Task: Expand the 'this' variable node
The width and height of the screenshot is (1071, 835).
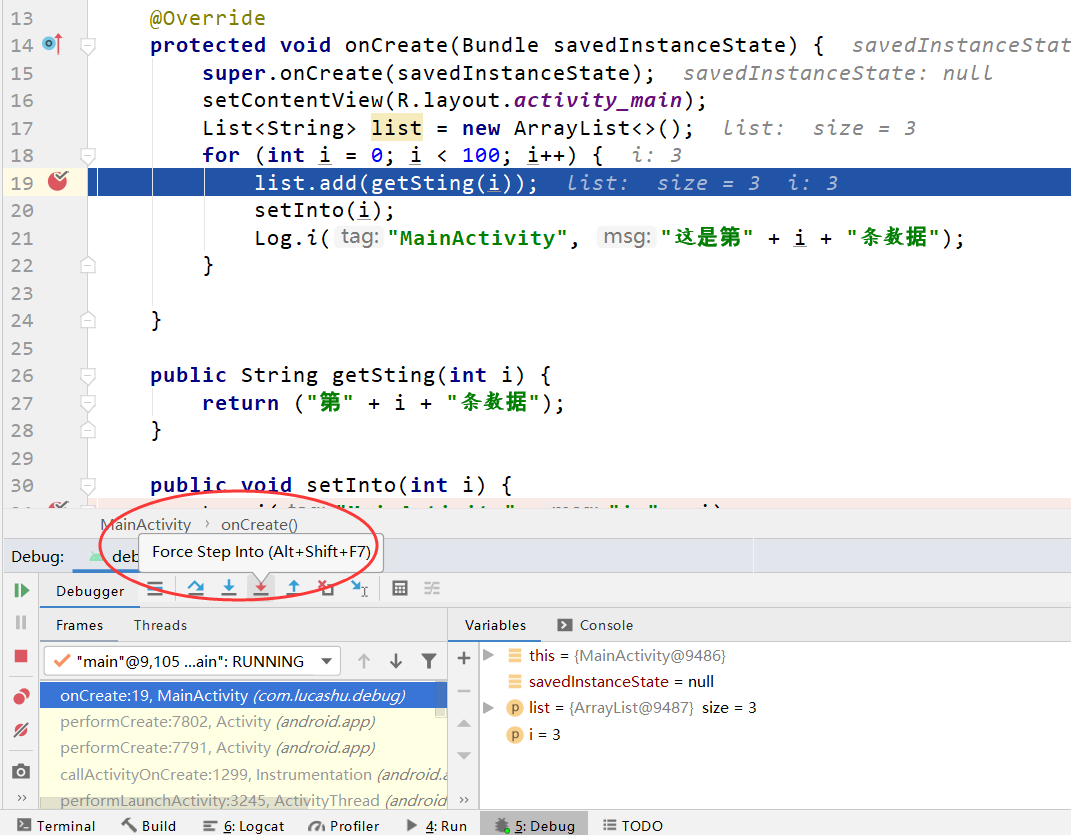Action: coord(488,655)
